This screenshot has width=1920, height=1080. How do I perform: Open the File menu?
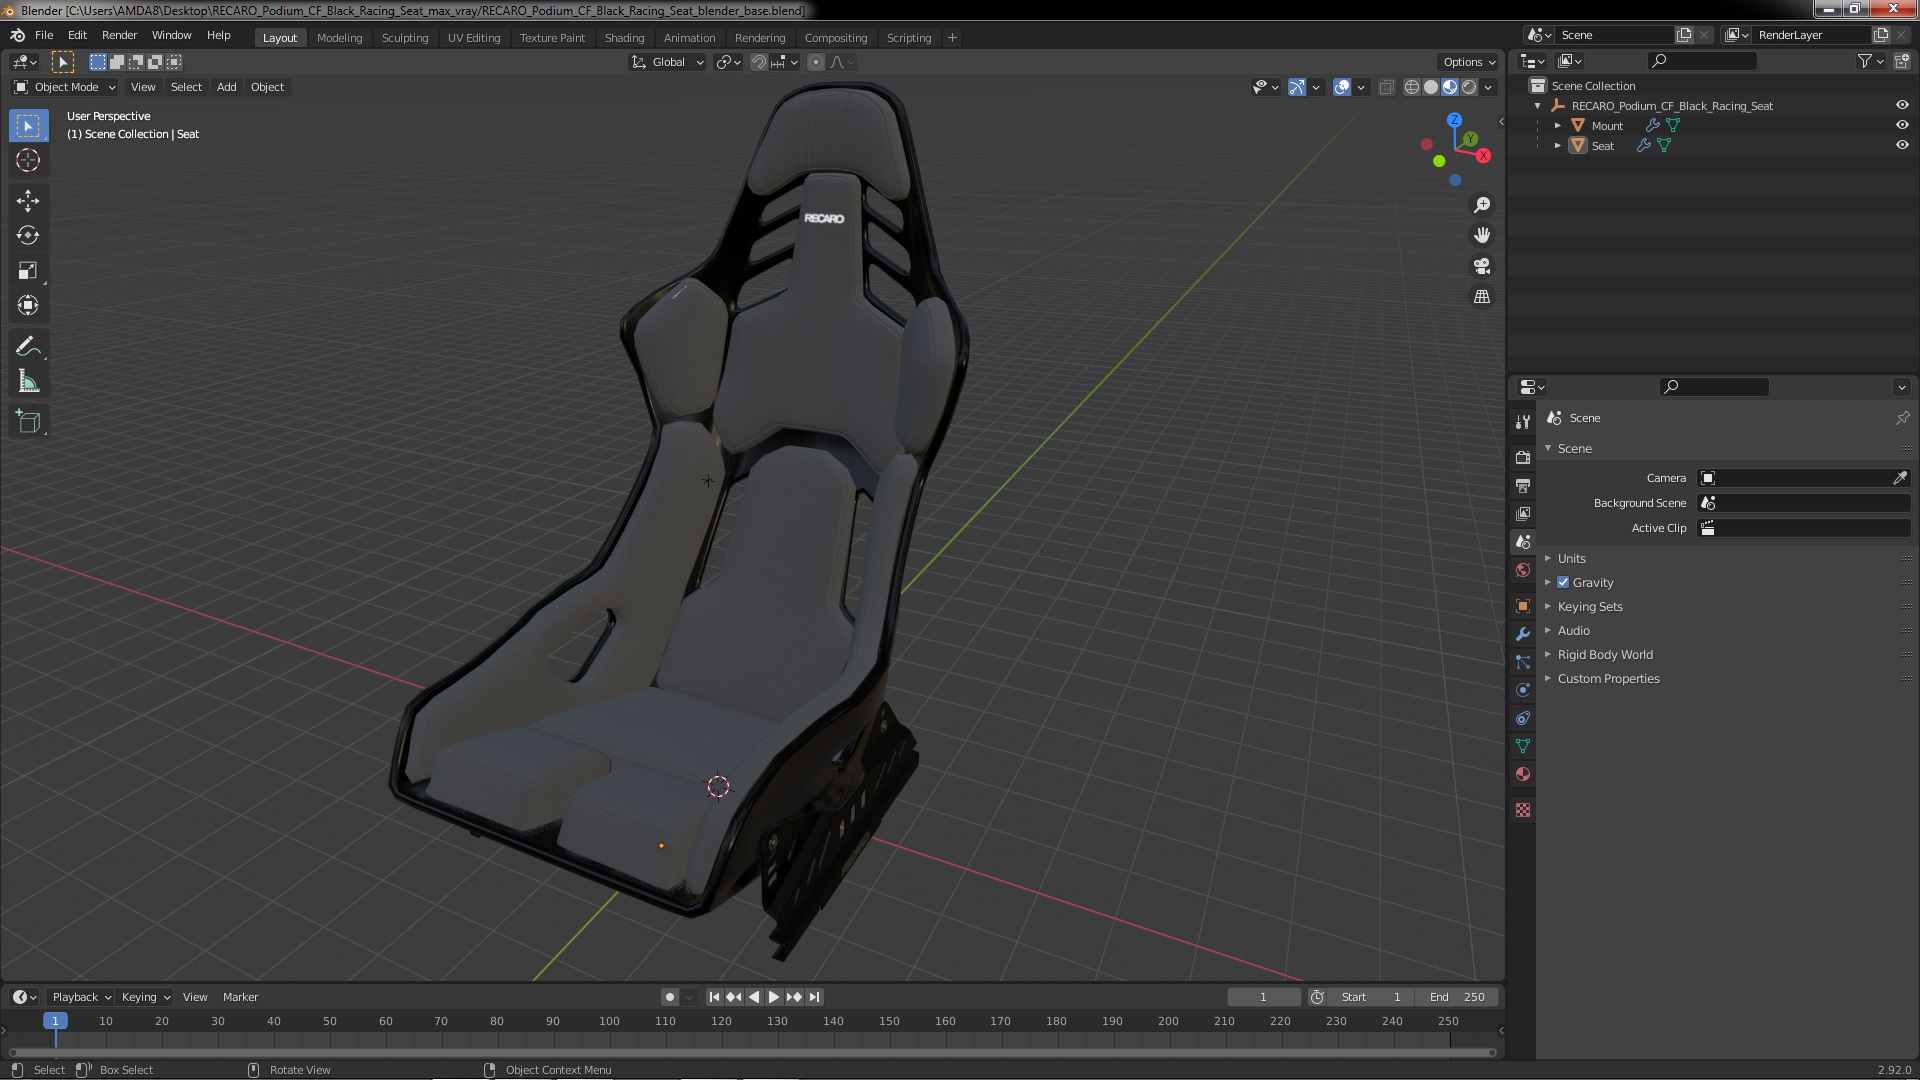tap(44, 35)
